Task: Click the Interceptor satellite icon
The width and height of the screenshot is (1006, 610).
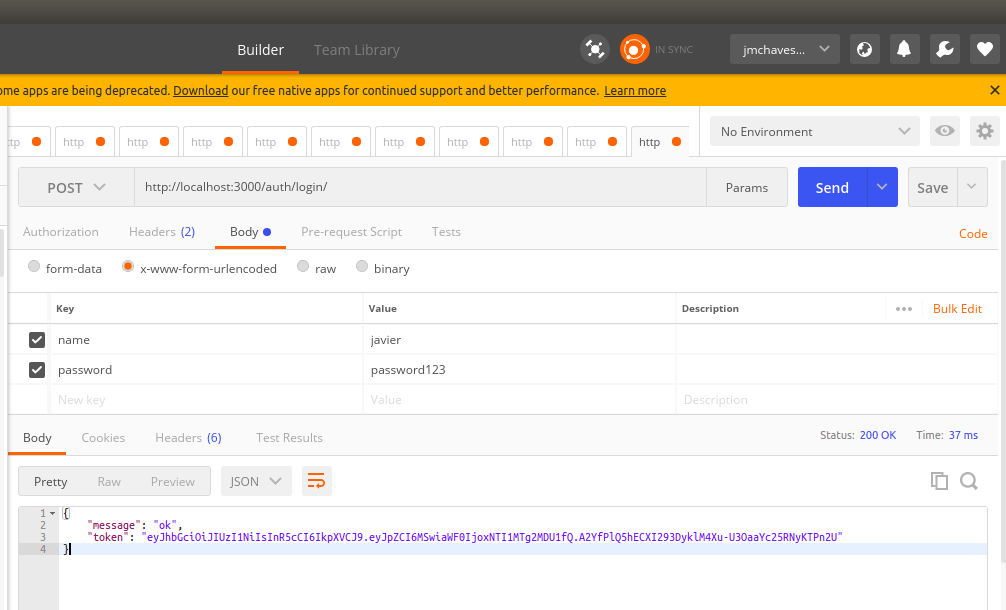Action: (x=595, y=48)
